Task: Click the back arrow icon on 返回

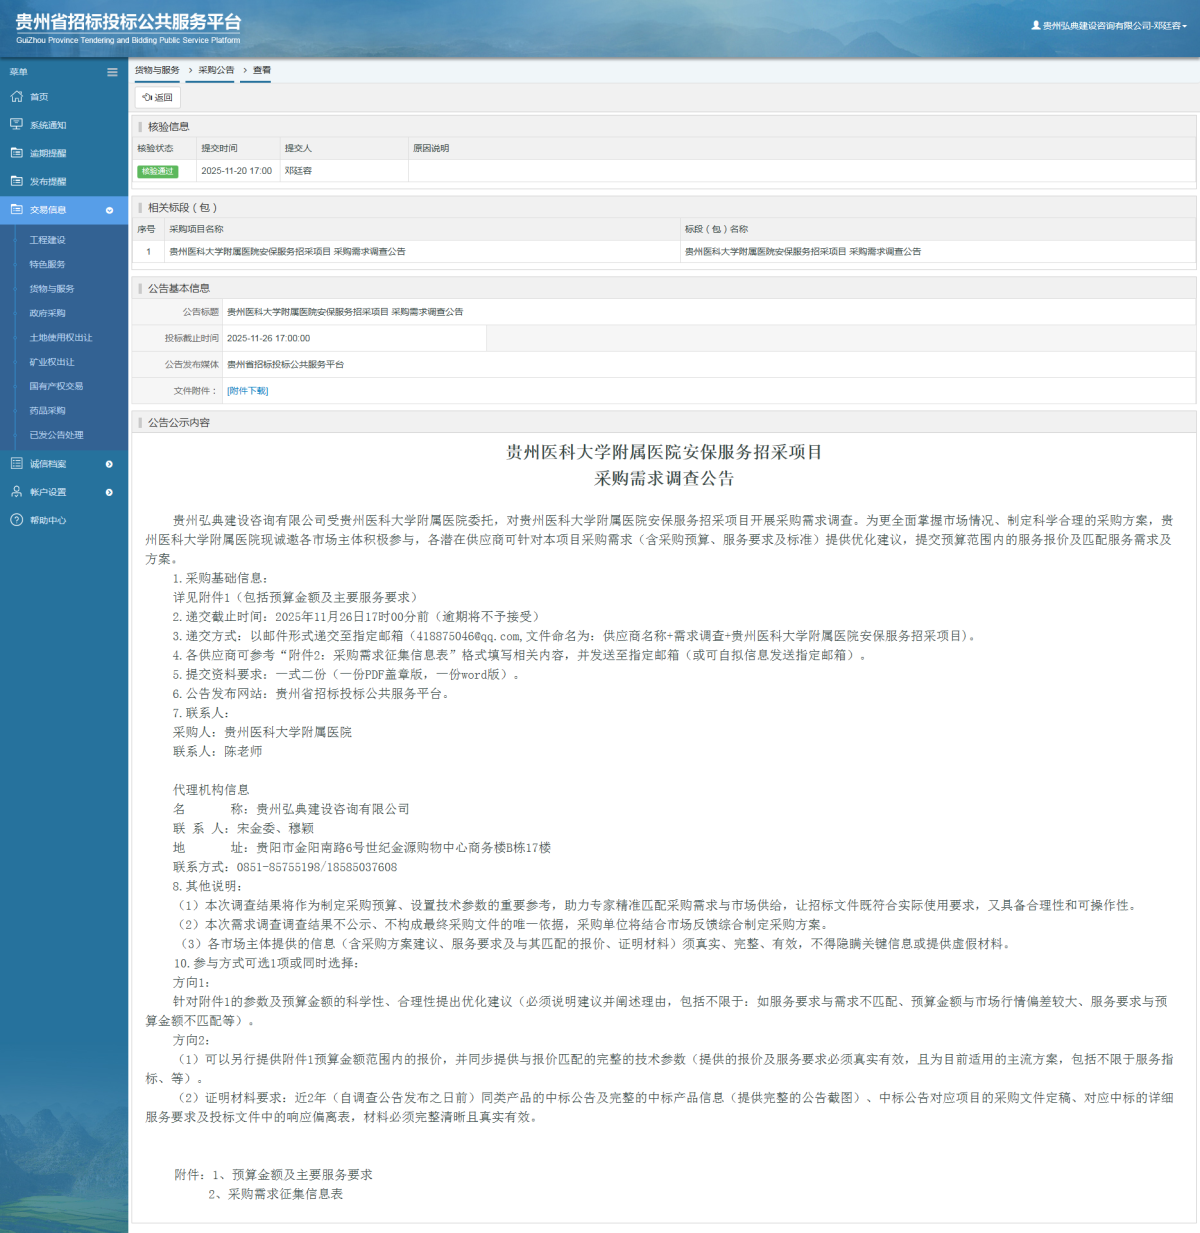Action: 148,98
